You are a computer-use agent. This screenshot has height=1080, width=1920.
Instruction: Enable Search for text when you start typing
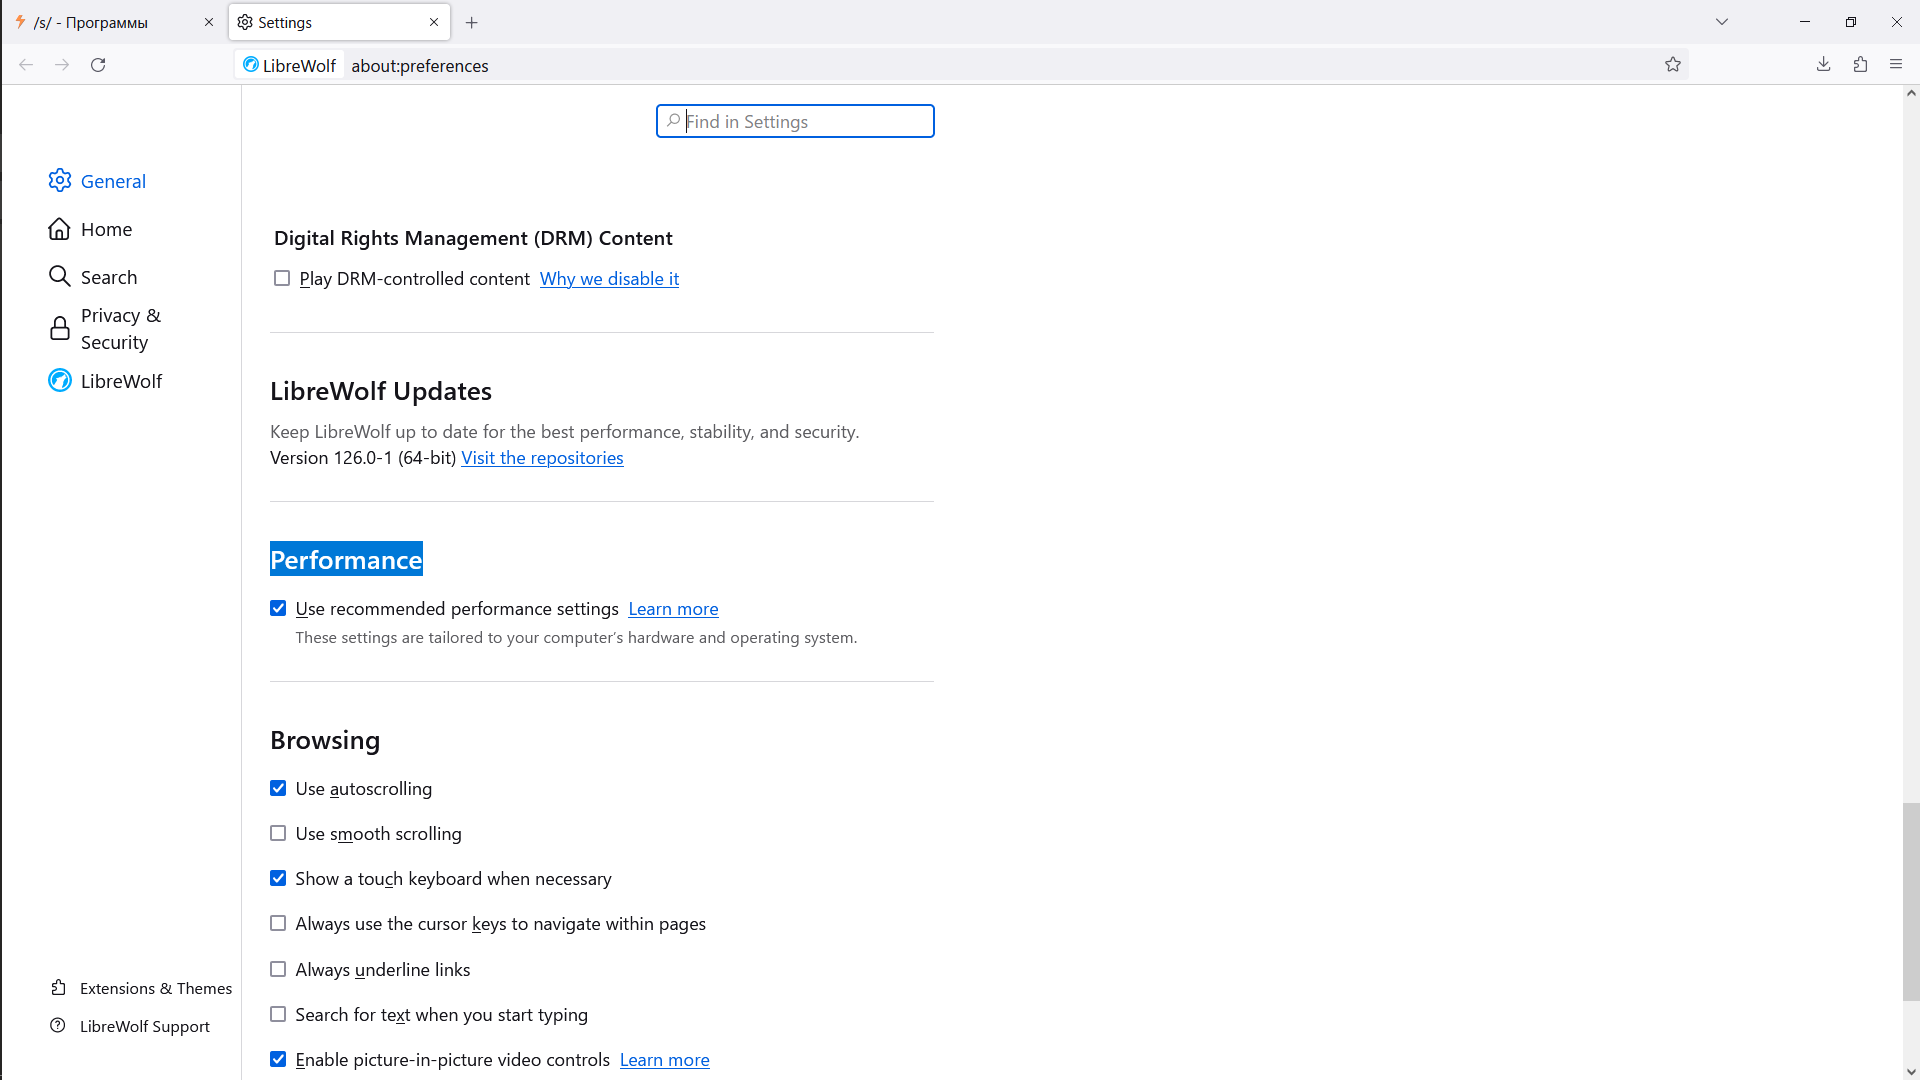point(278,1014)
